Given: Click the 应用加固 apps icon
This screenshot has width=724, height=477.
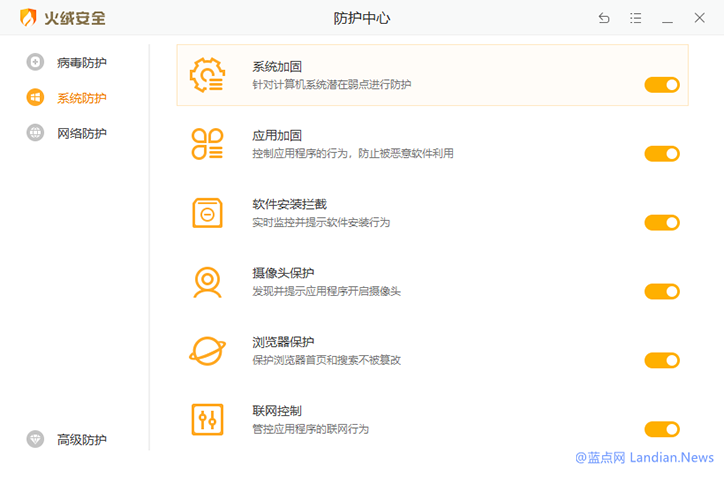Looking at the screenshot, I should (x=207, y=144).
